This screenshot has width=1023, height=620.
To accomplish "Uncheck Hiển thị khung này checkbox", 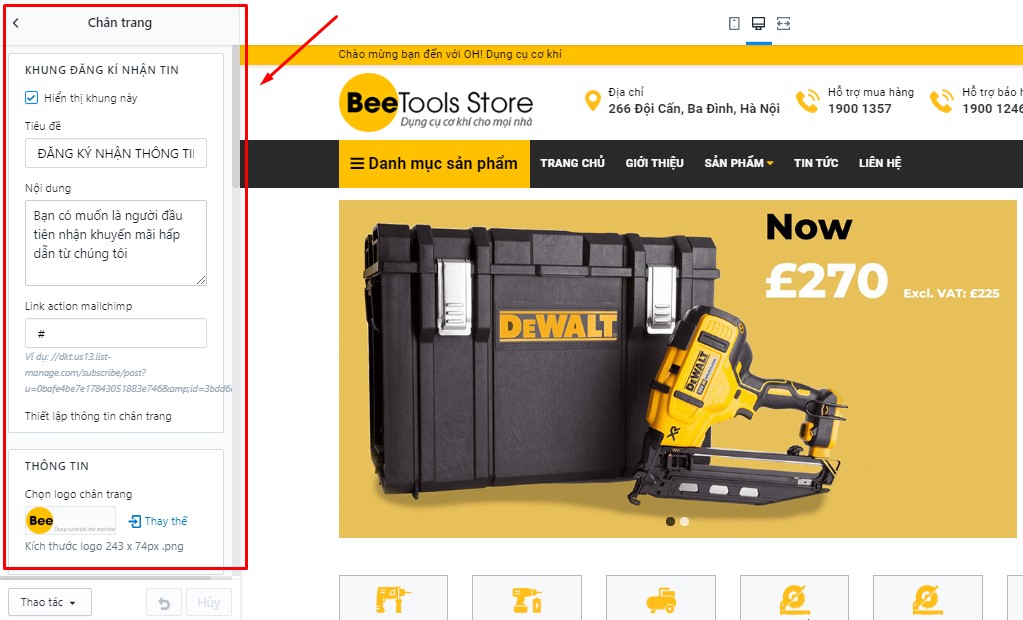I will [31, 98].
